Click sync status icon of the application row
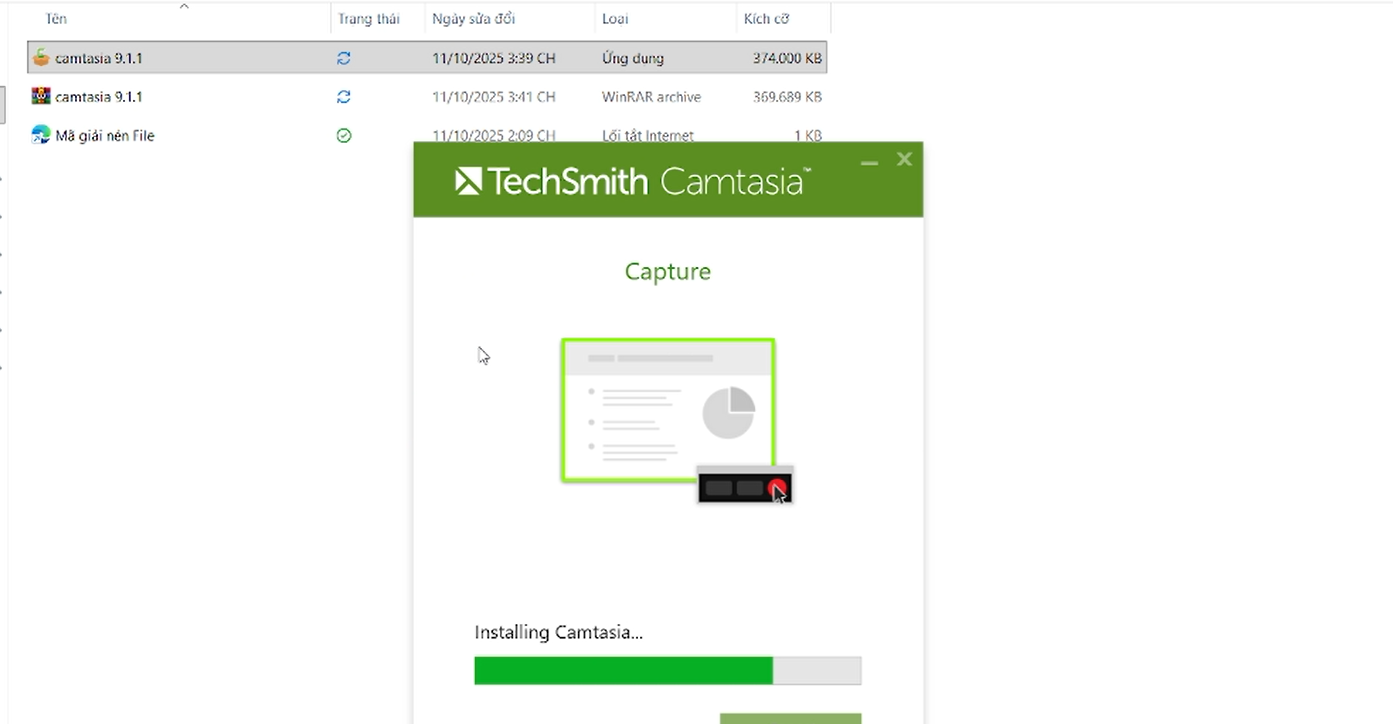The height and width of the screenshot is (724, 1393). click(344, 59)
